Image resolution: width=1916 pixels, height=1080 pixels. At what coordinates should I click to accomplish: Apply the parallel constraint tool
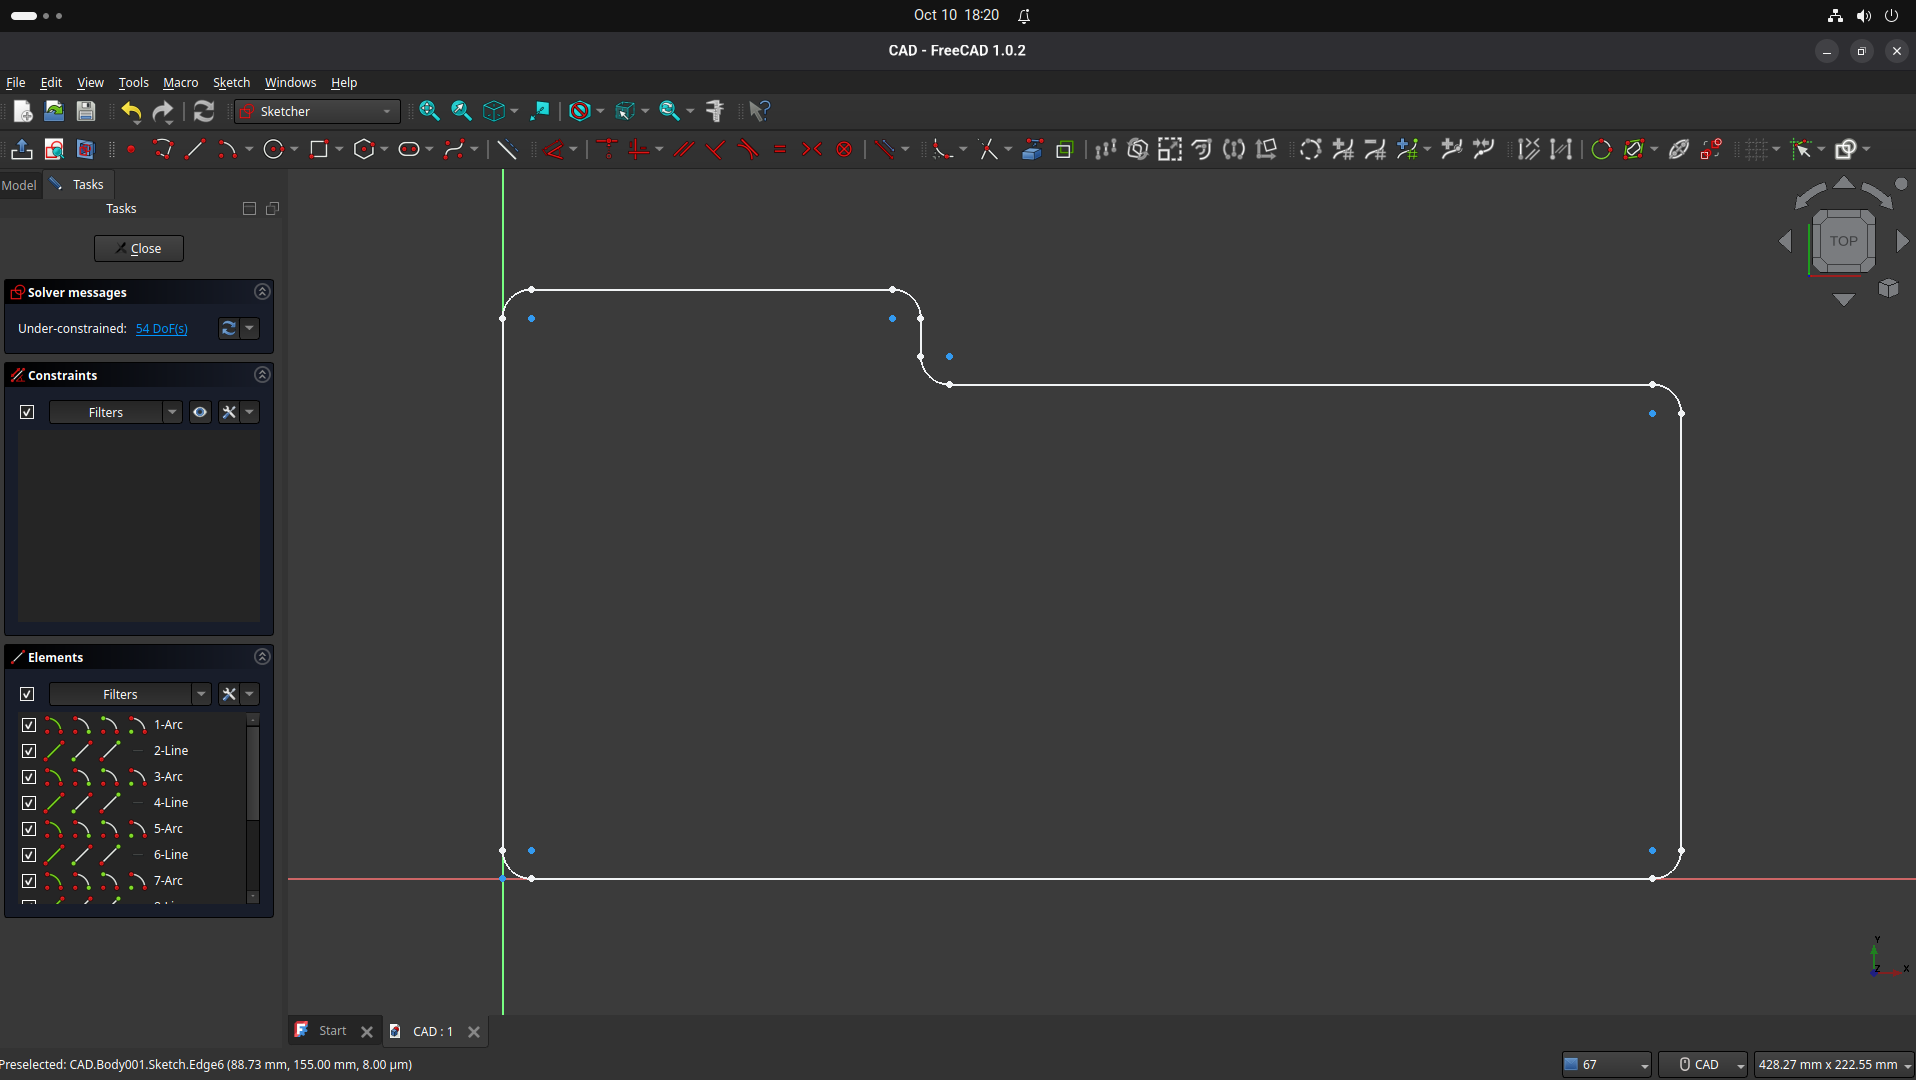tap(684, 149)
